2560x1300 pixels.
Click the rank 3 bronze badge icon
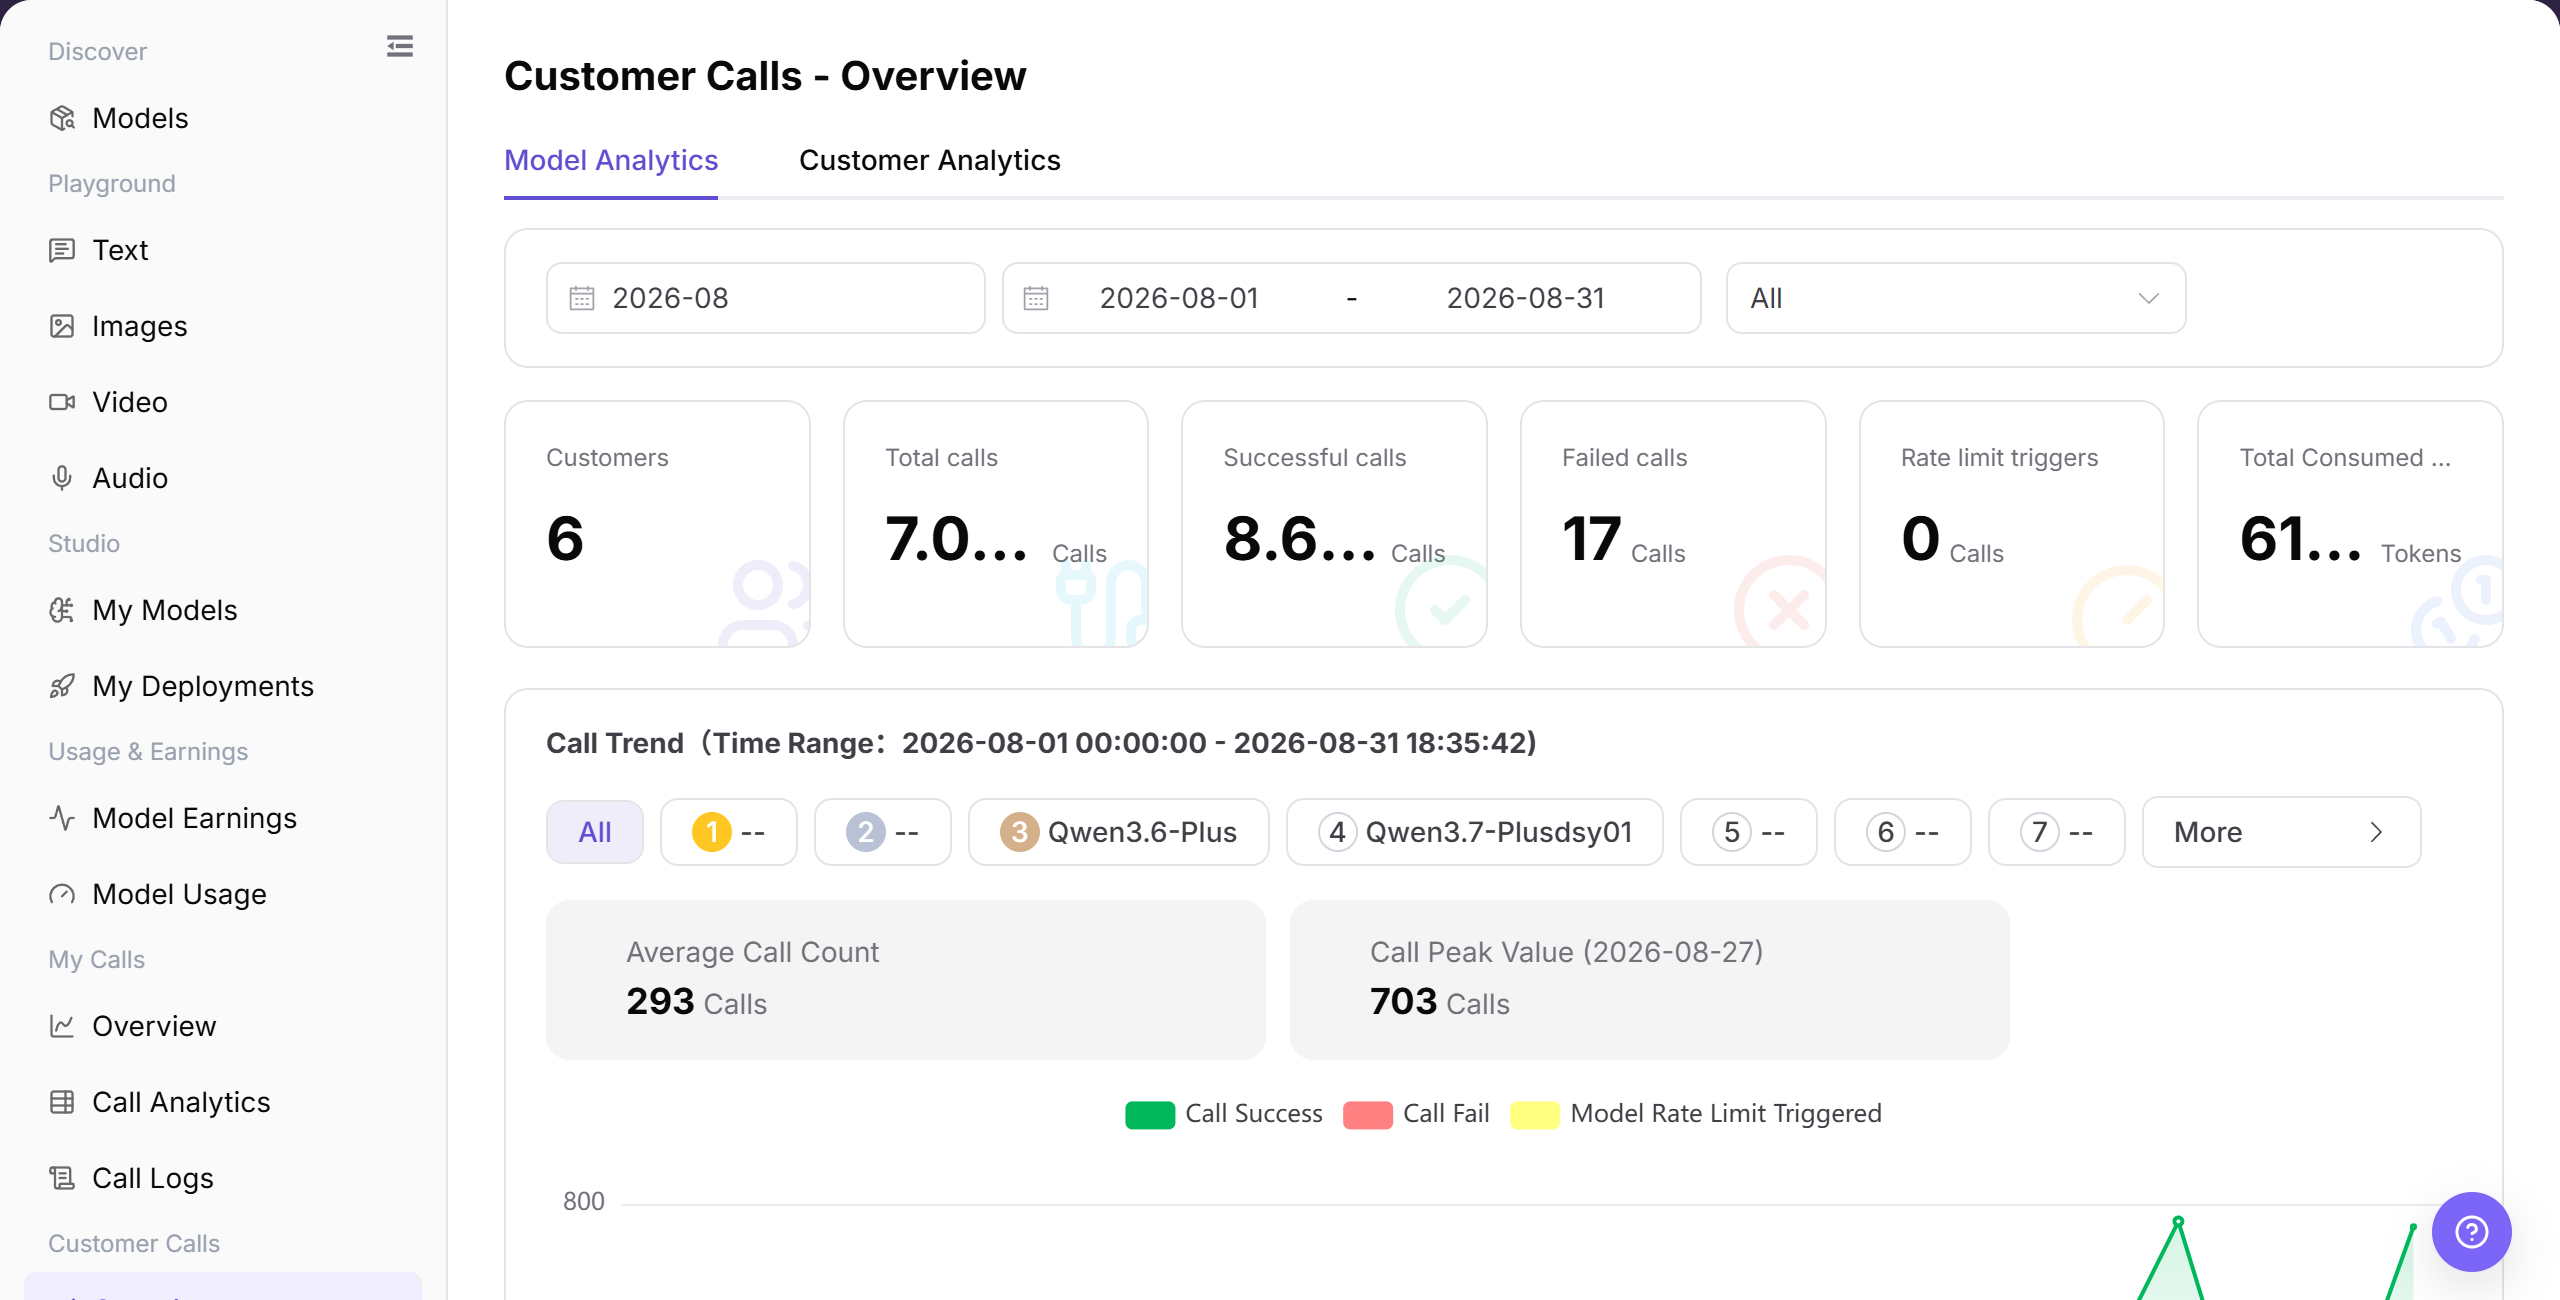click(1019, 832)
